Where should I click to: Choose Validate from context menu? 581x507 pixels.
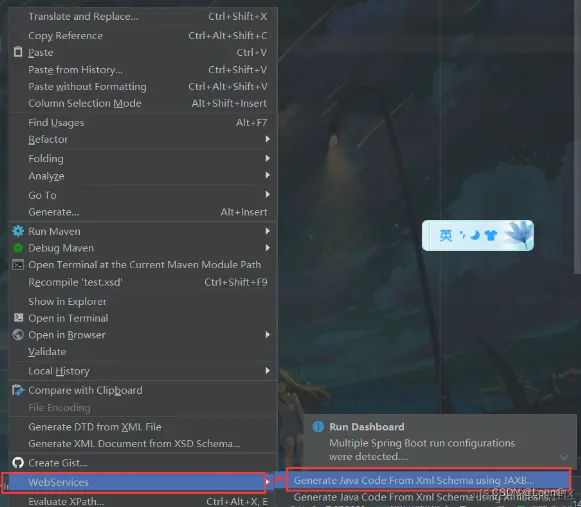(143, 351)
